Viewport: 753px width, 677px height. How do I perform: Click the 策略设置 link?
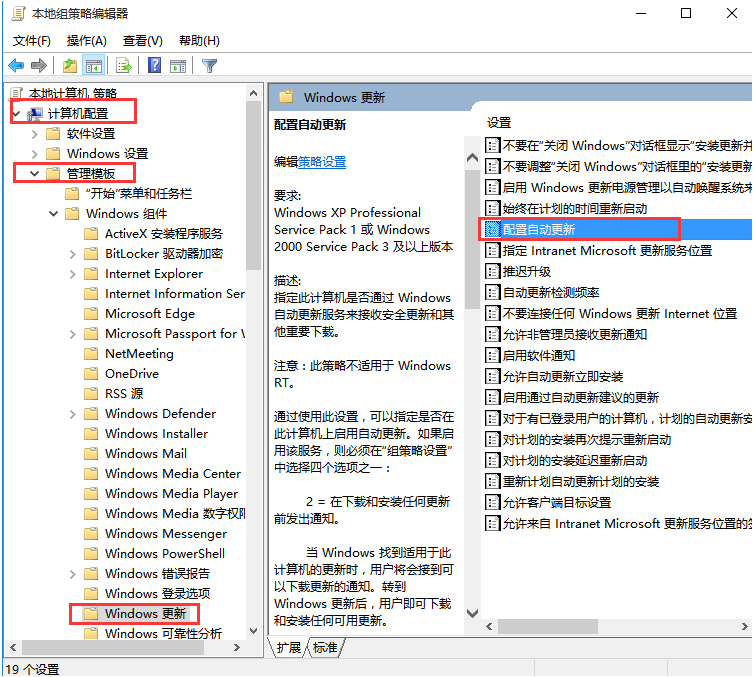tap(322, 162)
